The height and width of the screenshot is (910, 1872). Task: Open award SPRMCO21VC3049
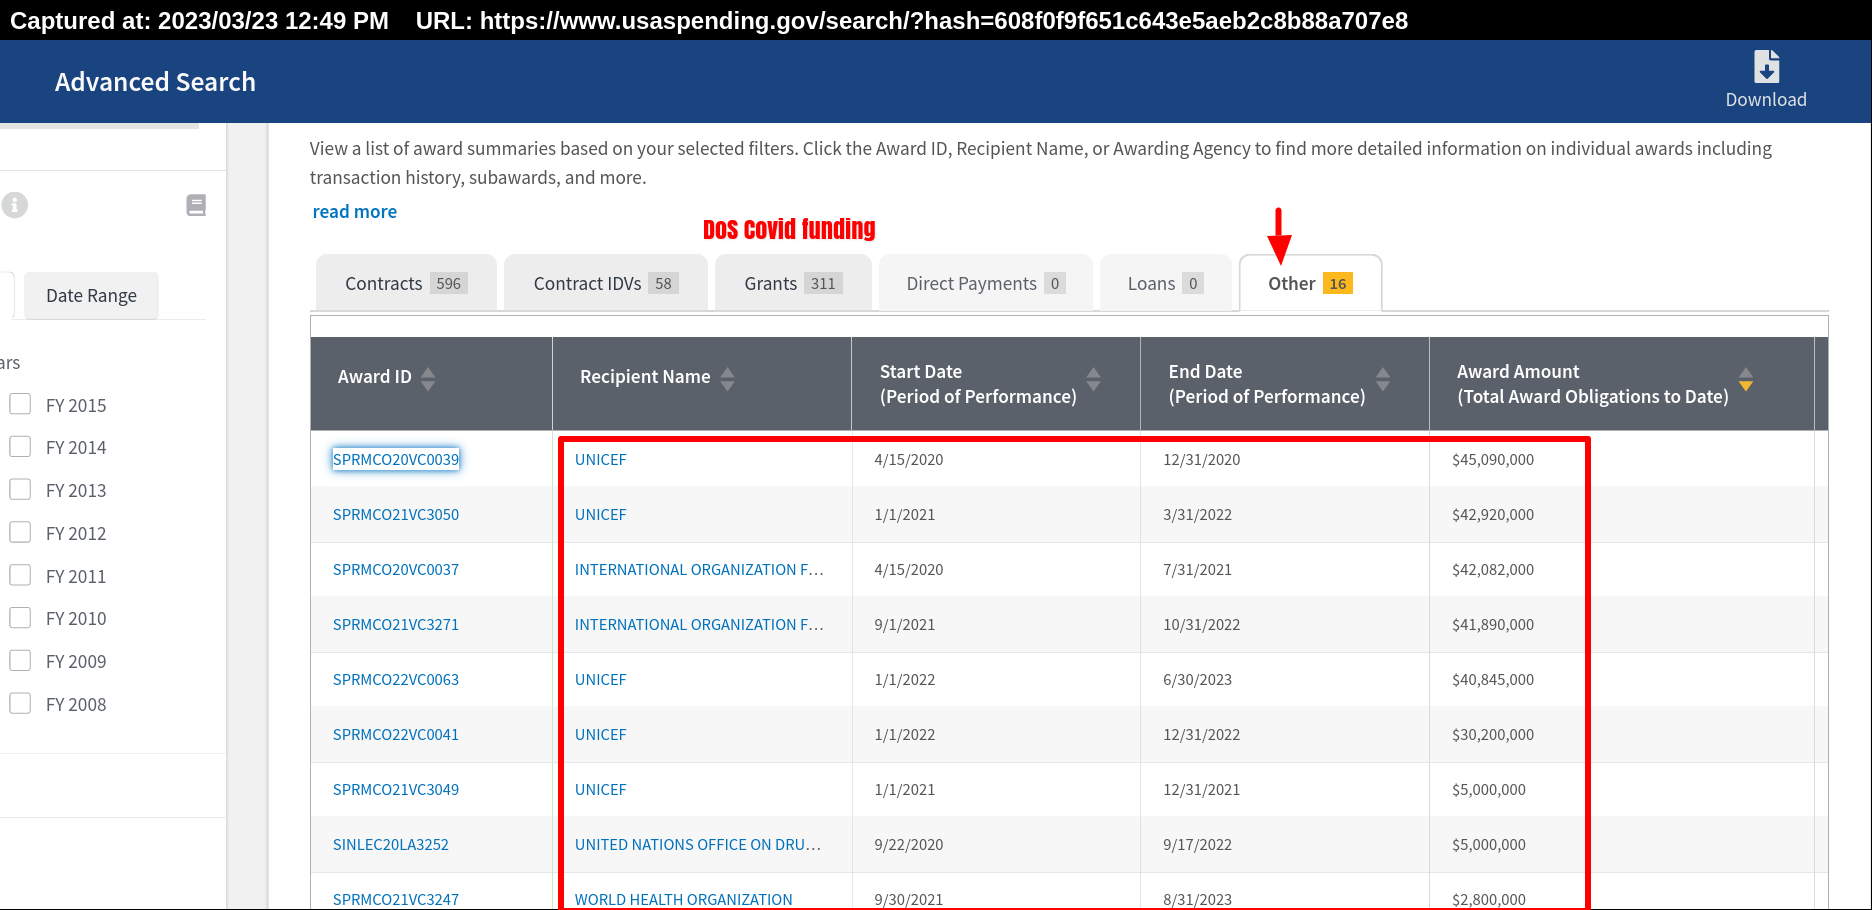pyautogui.click(x=396, y=789)
